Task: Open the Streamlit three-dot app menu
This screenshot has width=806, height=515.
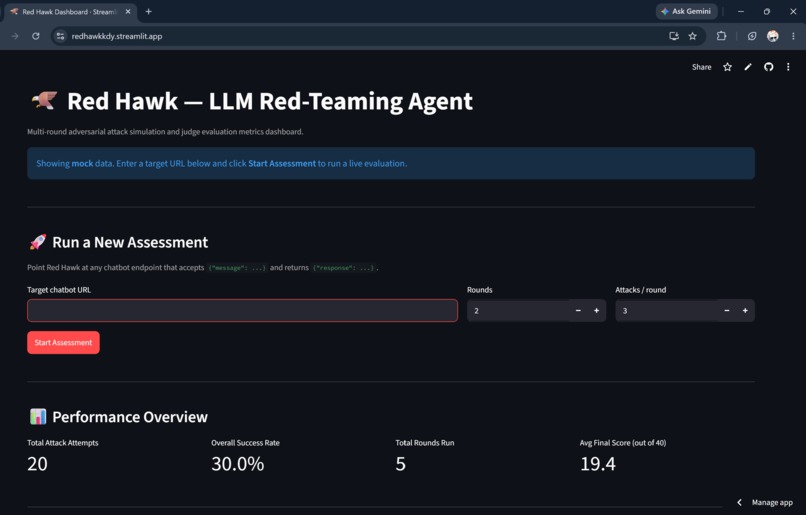Action: [x=788, y=67]
